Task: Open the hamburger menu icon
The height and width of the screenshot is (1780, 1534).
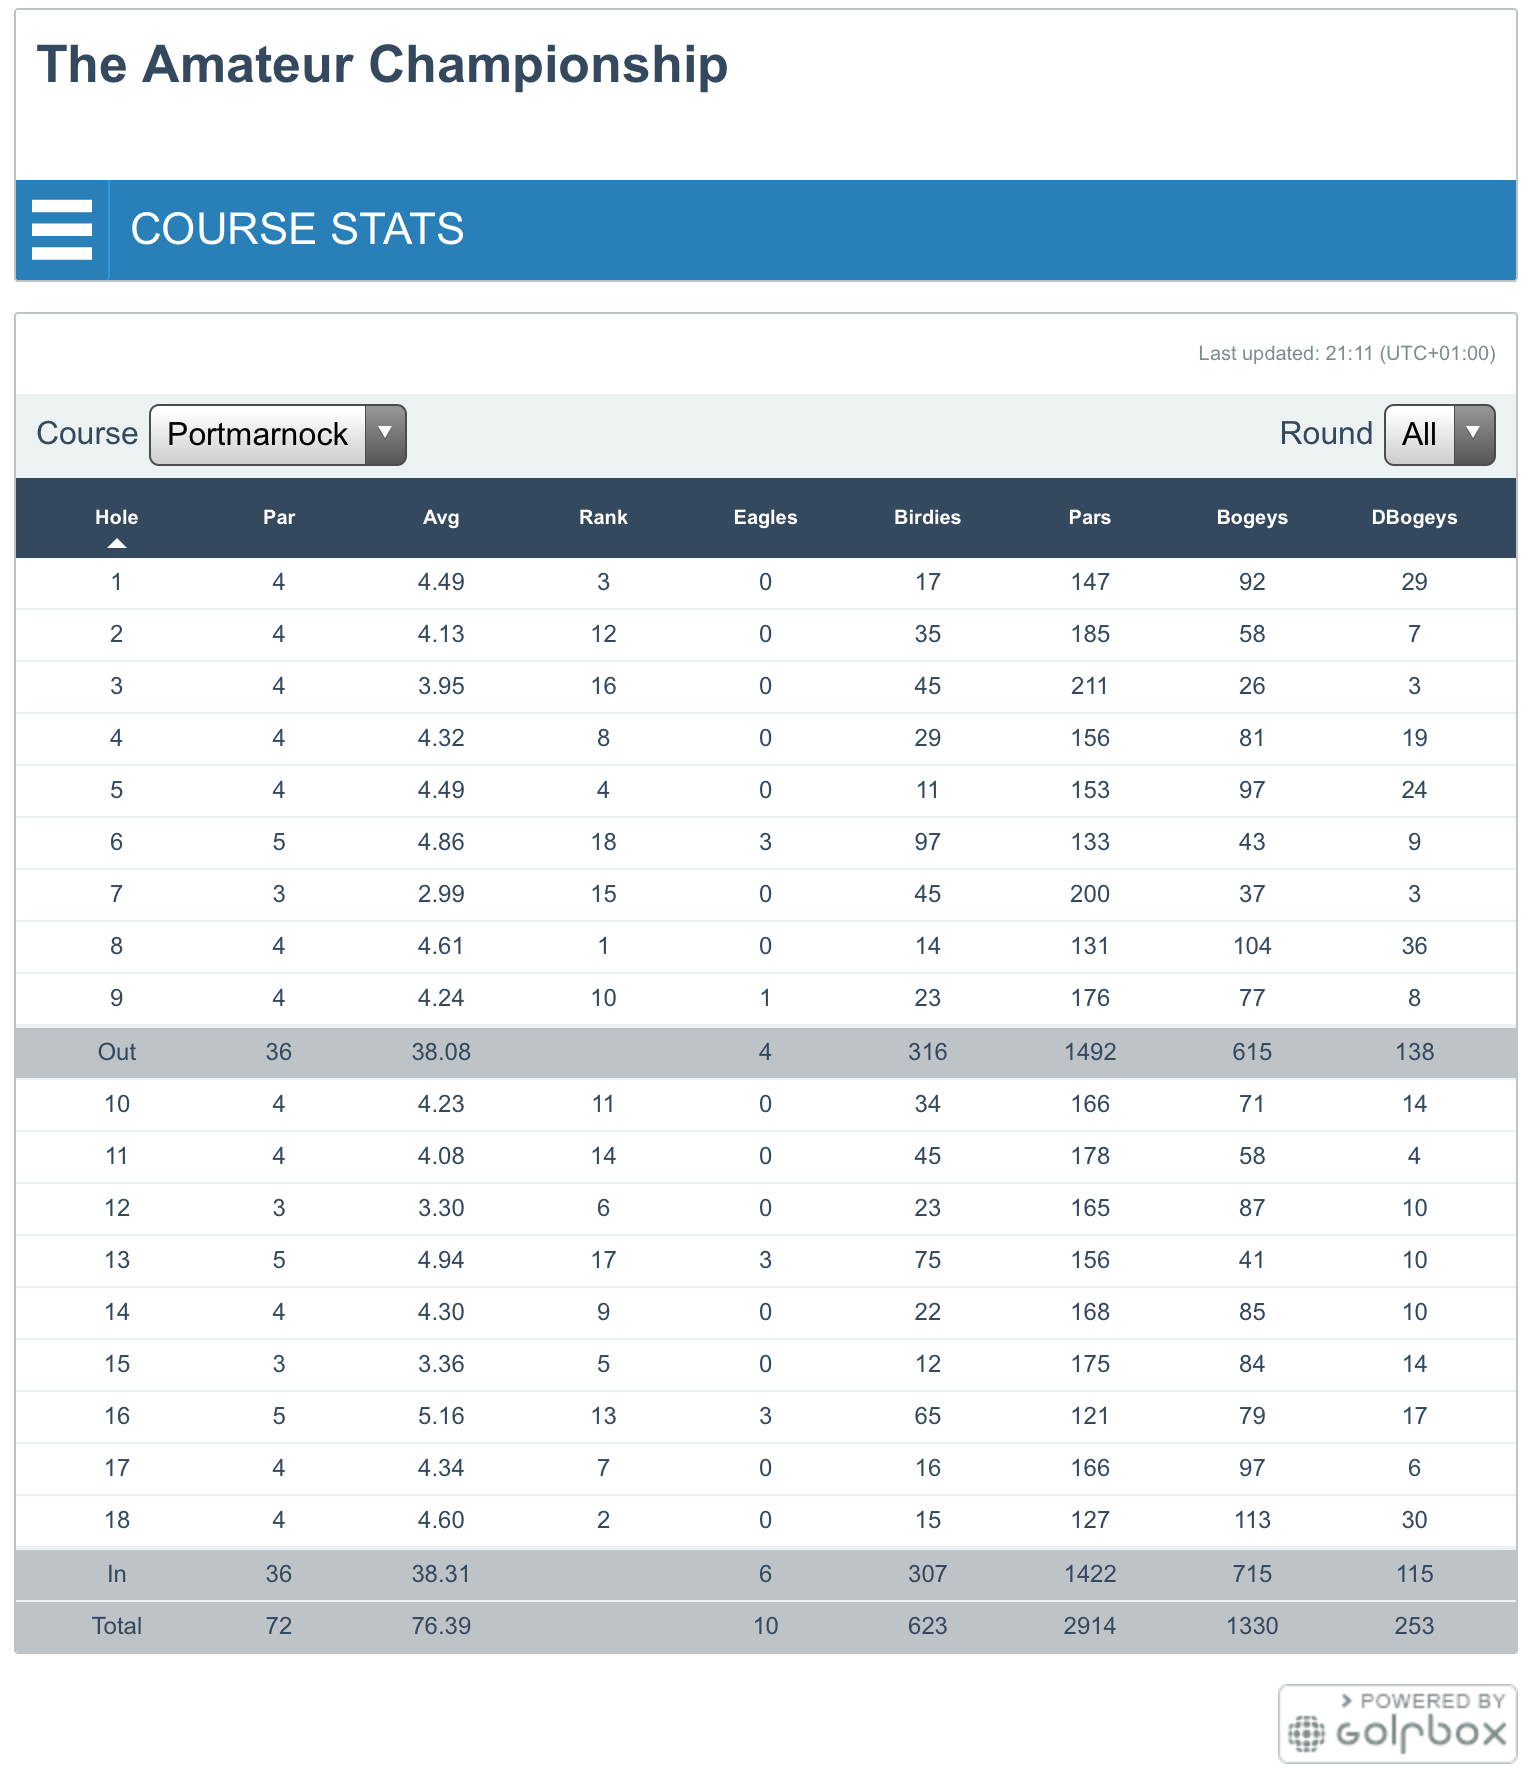Action: pyautogui.click(x=62, y=230)
